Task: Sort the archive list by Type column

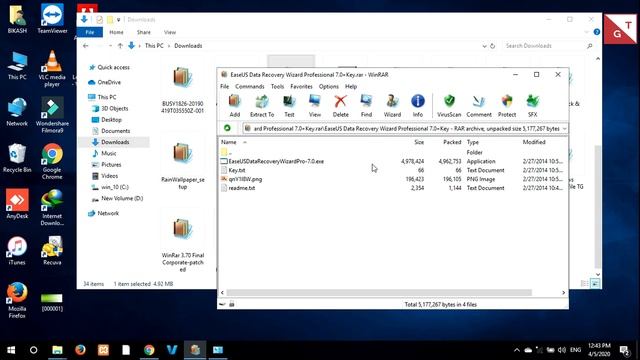Action: (473, 142)
